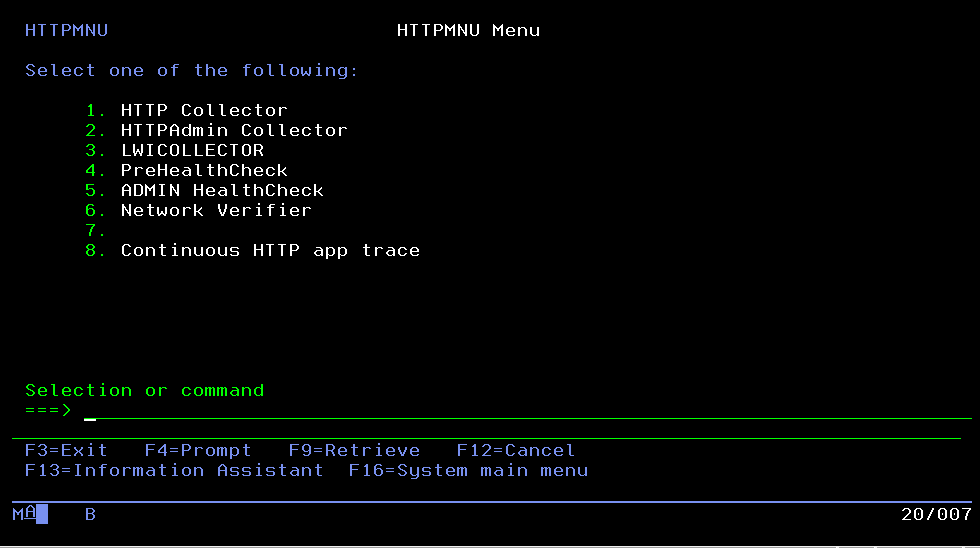Click the ===> command prompt arrow
This screenshot has width=980, height=548.
tap(48, 411)
